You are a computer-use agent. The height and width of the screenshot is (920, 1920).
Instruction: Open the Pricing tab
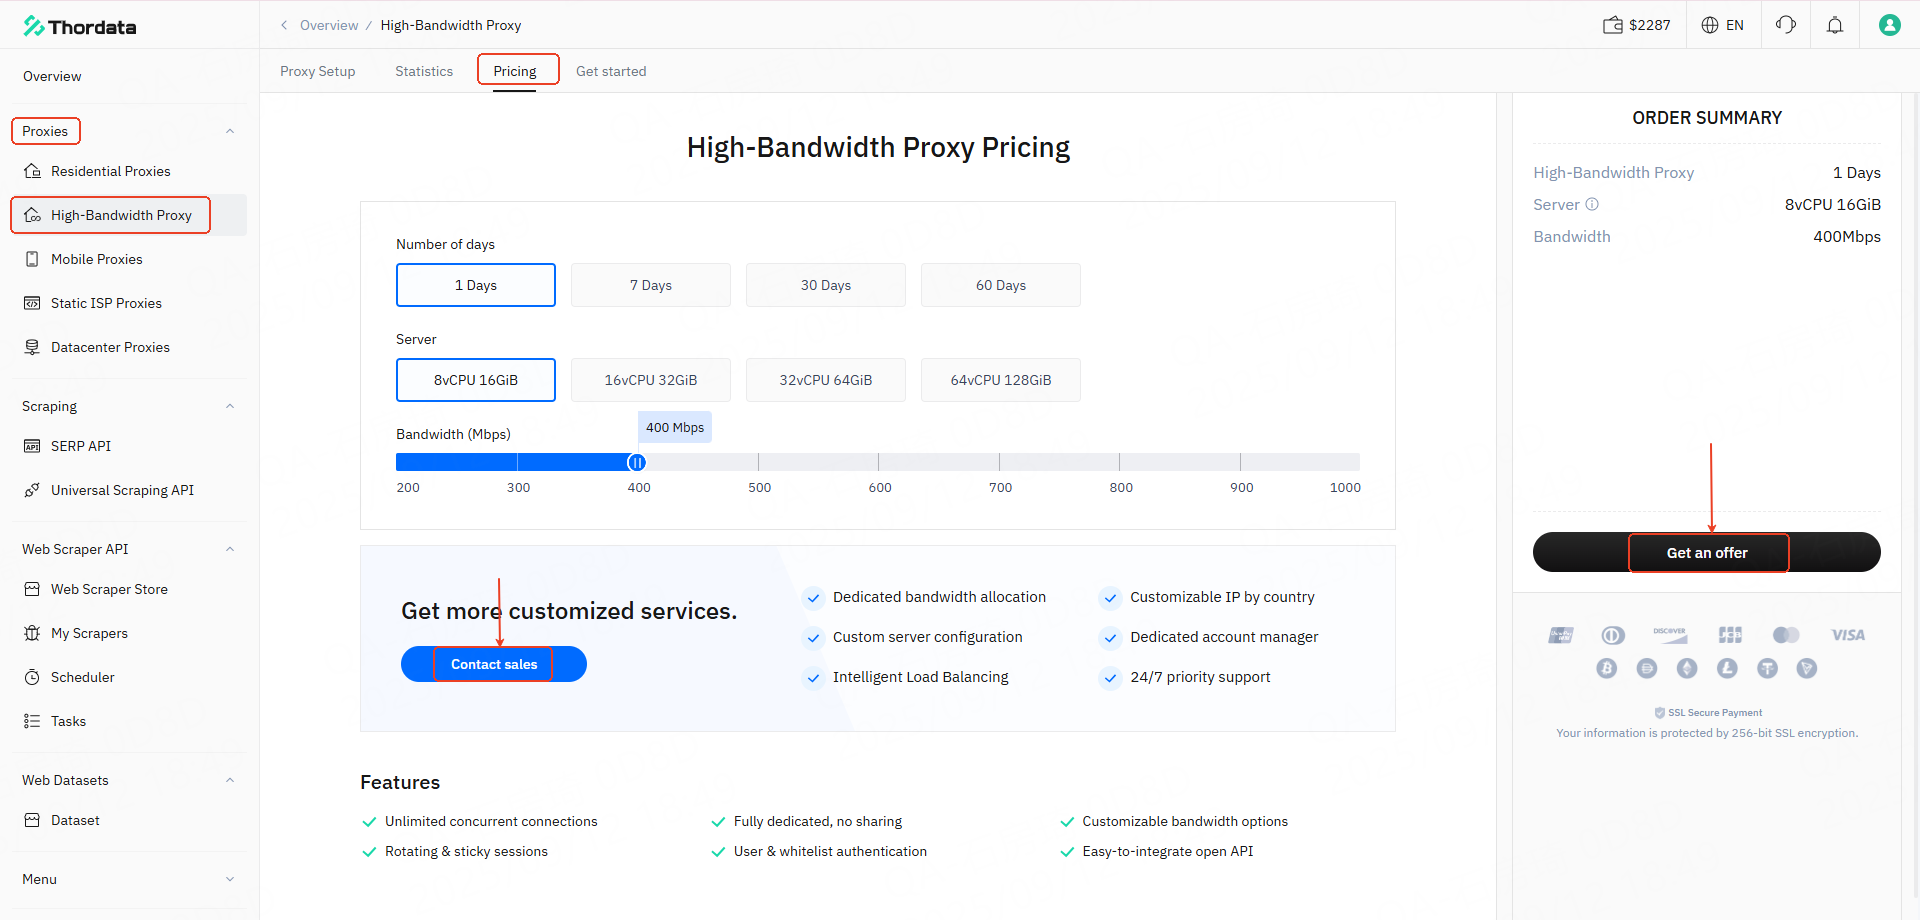(x=515, y=71)
